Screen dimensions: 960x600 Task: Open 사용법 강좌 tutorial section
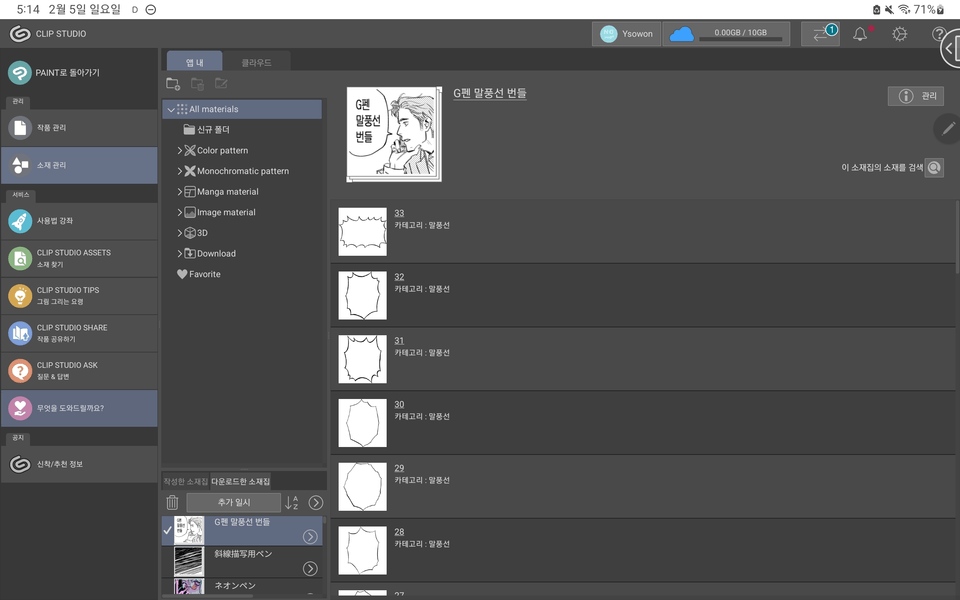coord(79,221)
